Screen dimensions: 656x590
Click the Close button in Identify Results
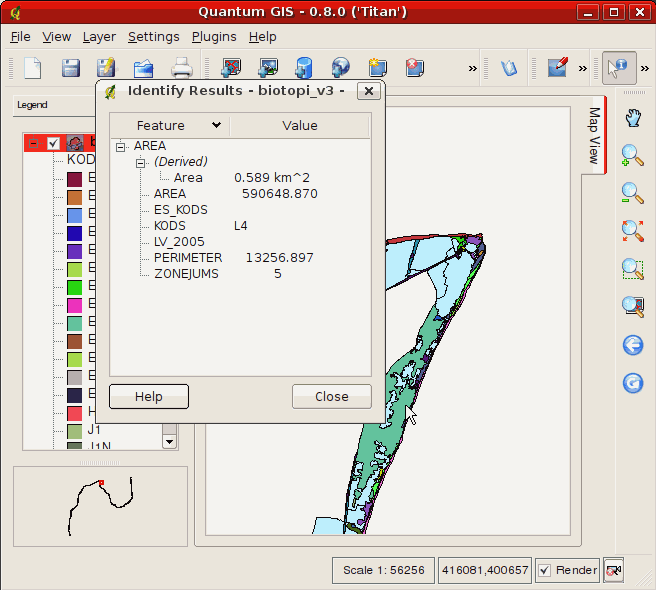332,396
